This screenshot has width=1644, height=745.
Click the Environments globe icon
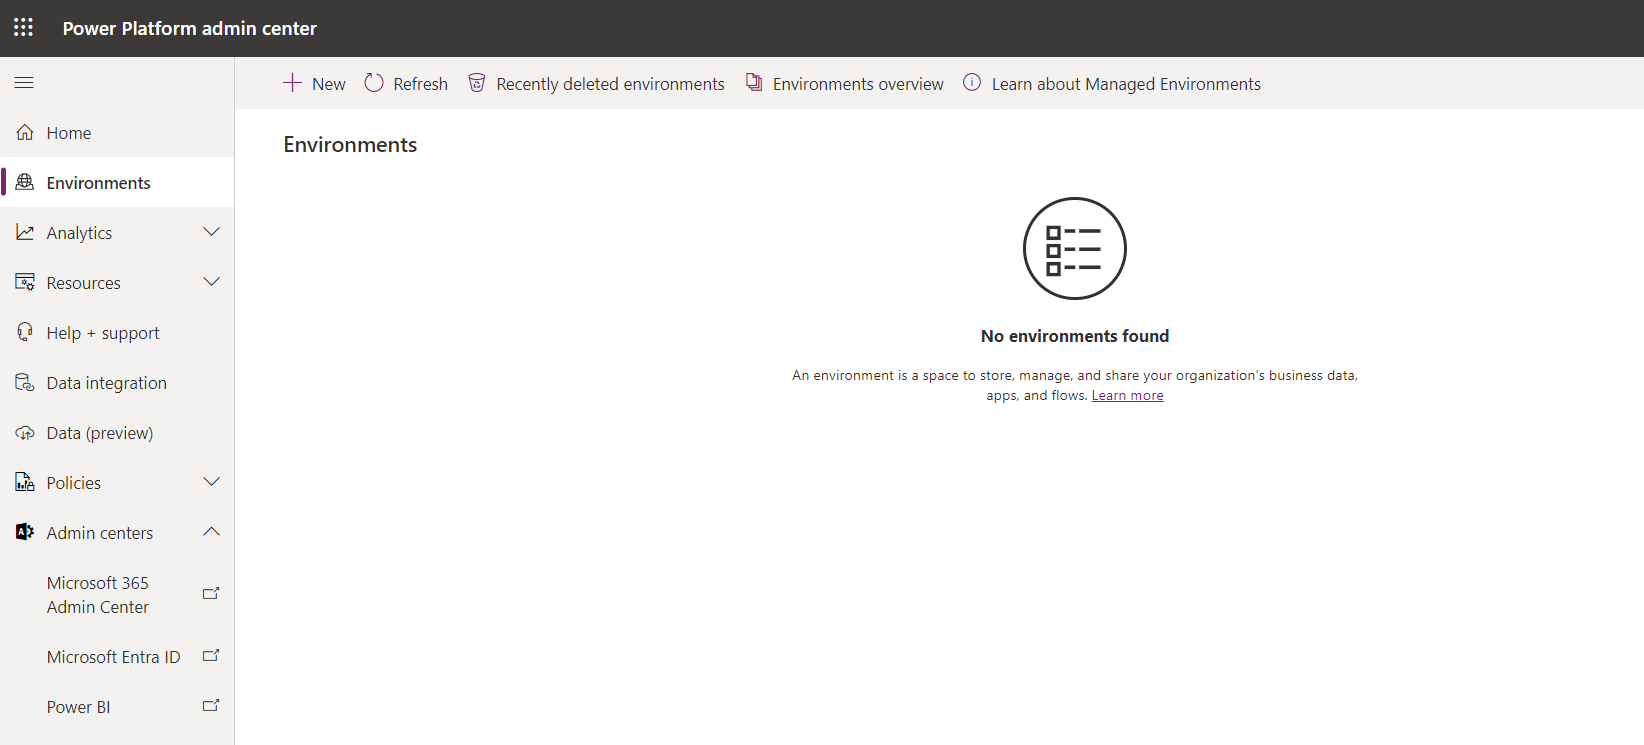coord(25,182)
